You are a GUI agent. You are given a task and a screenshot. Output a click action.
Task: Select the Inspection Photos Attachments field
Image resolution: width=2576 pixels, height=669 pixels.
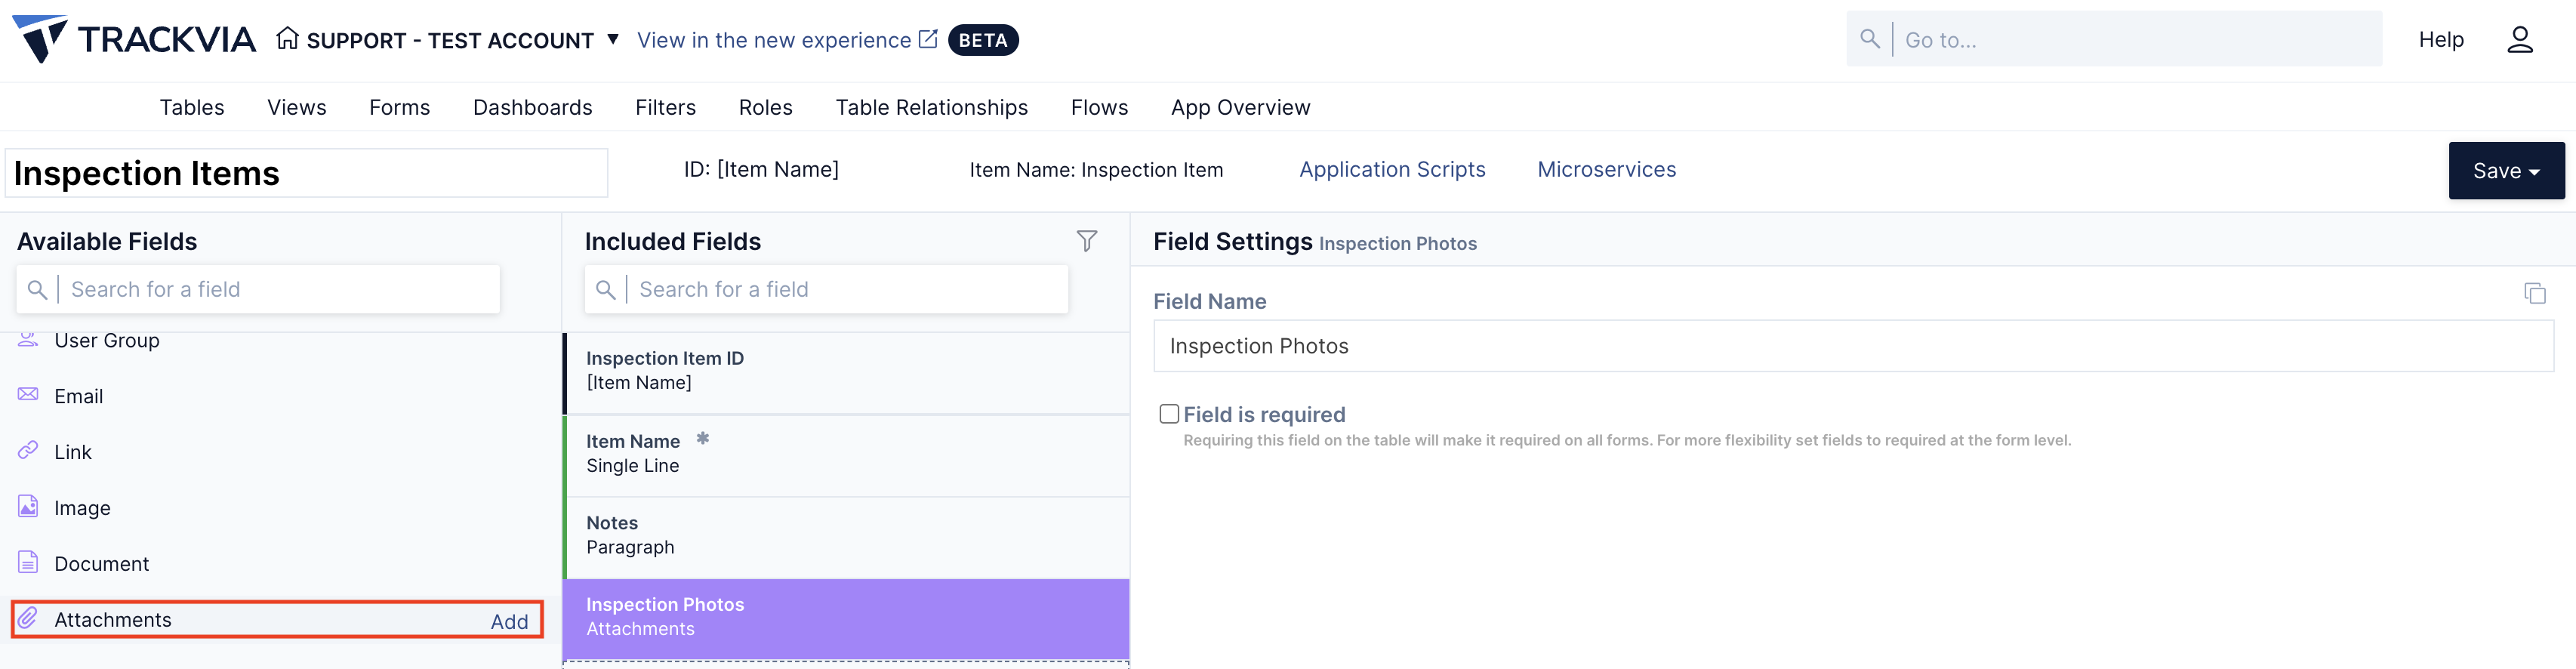846,618
